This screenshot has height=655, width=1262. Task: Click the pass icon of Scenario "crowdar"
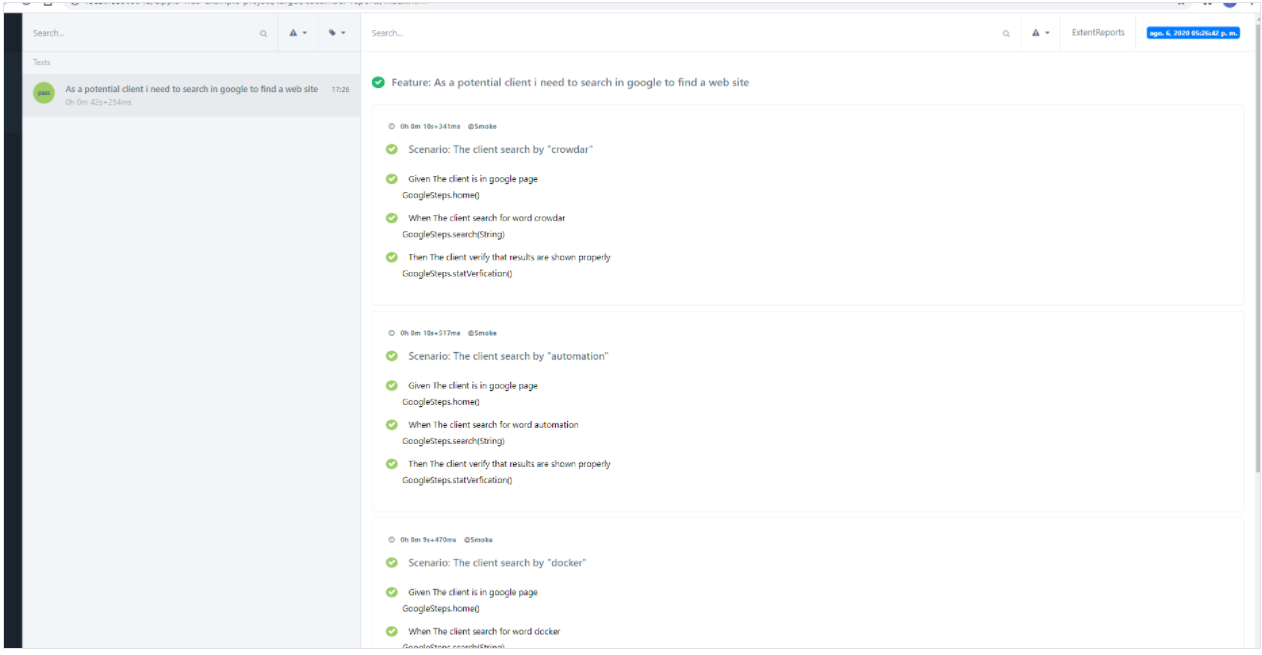(392, 149)
